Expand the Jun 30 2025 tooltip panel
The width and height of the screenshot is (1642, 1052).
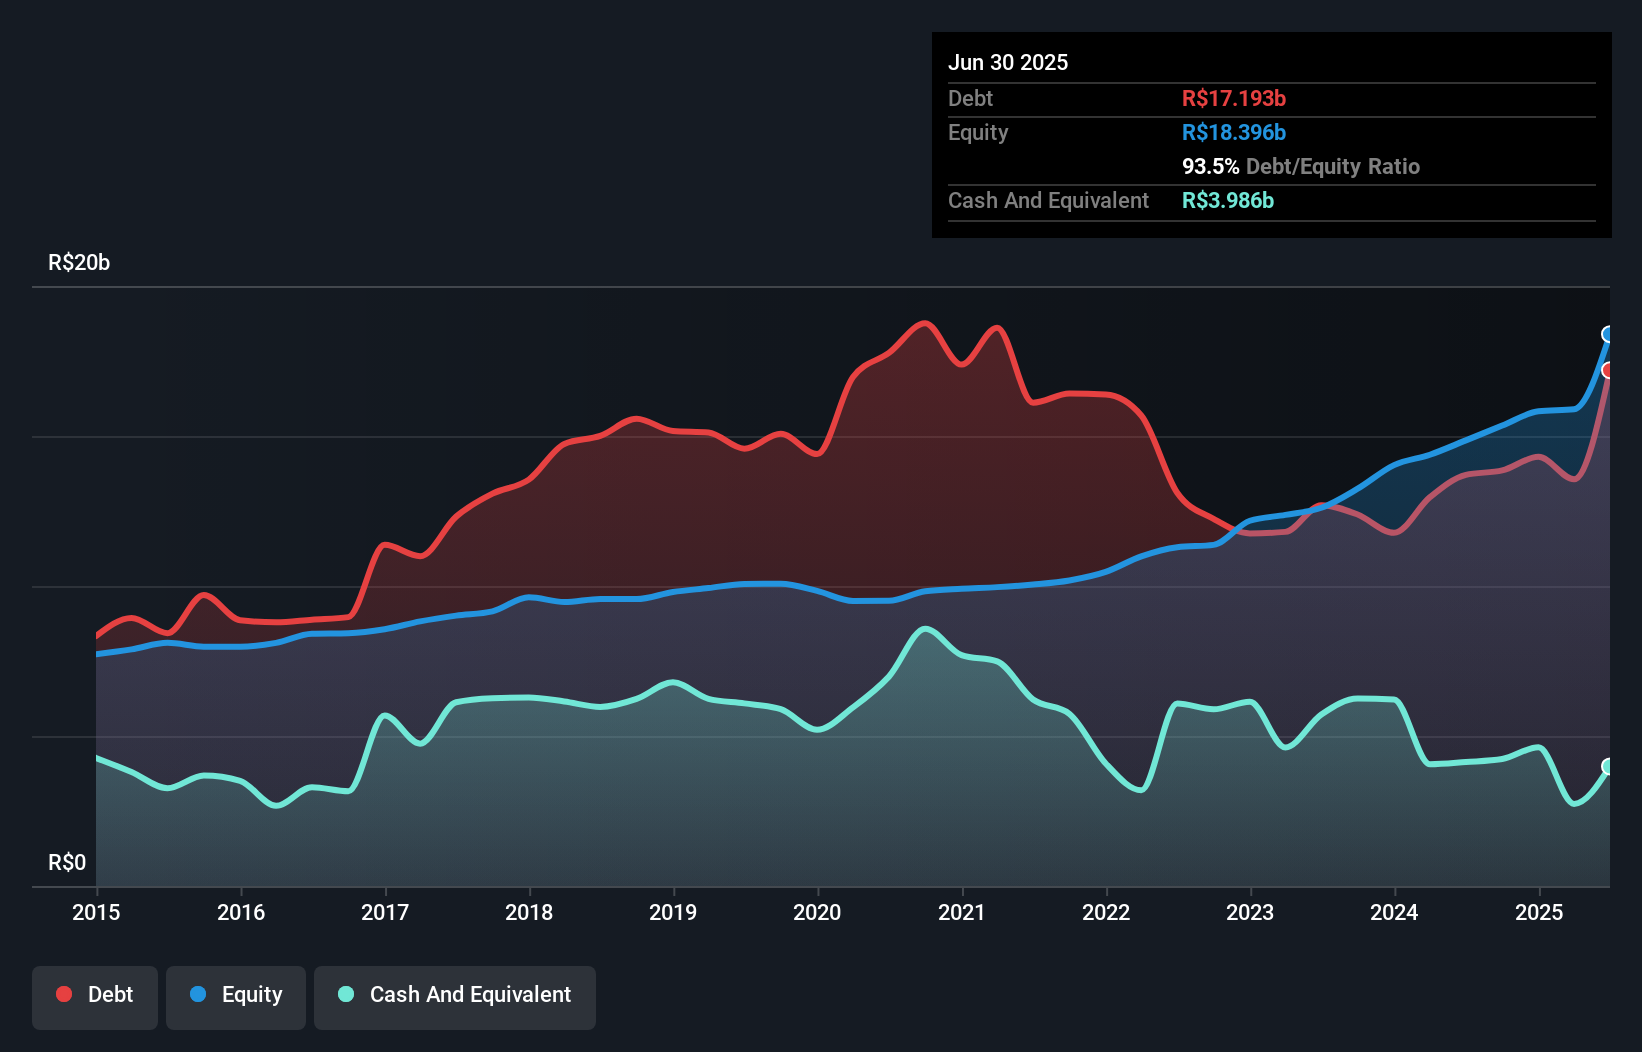pos(1008,62)
